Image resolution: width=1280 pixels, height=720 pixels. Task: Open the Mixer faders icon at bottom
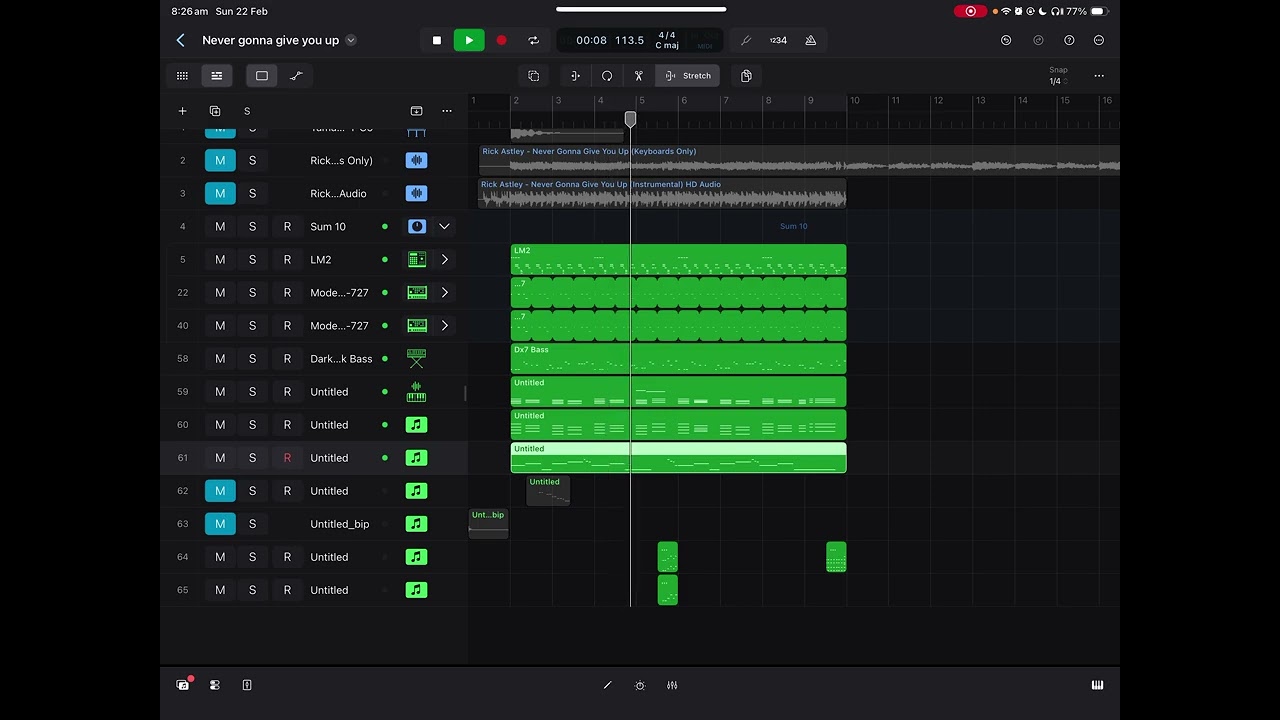[672, 685]
